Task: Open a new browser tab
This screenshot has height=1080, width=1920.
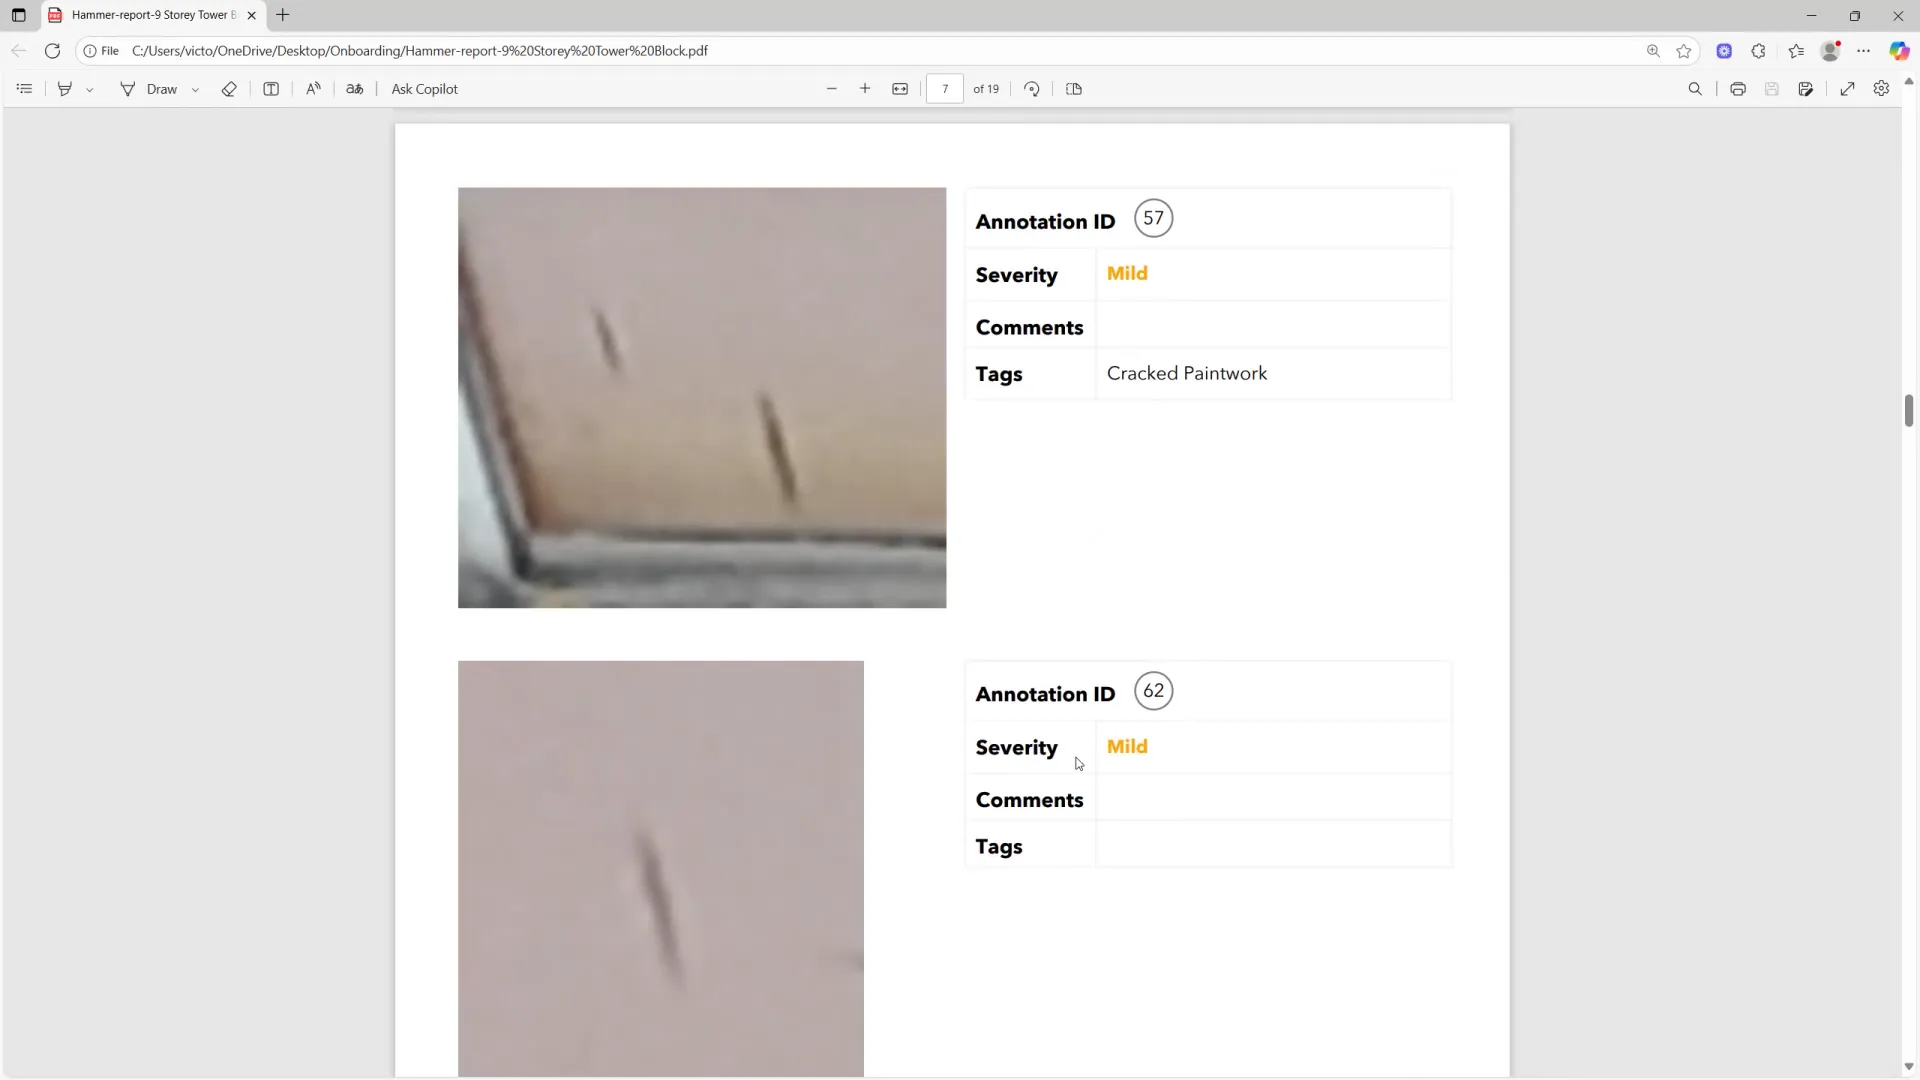Action: coord(283,15)
